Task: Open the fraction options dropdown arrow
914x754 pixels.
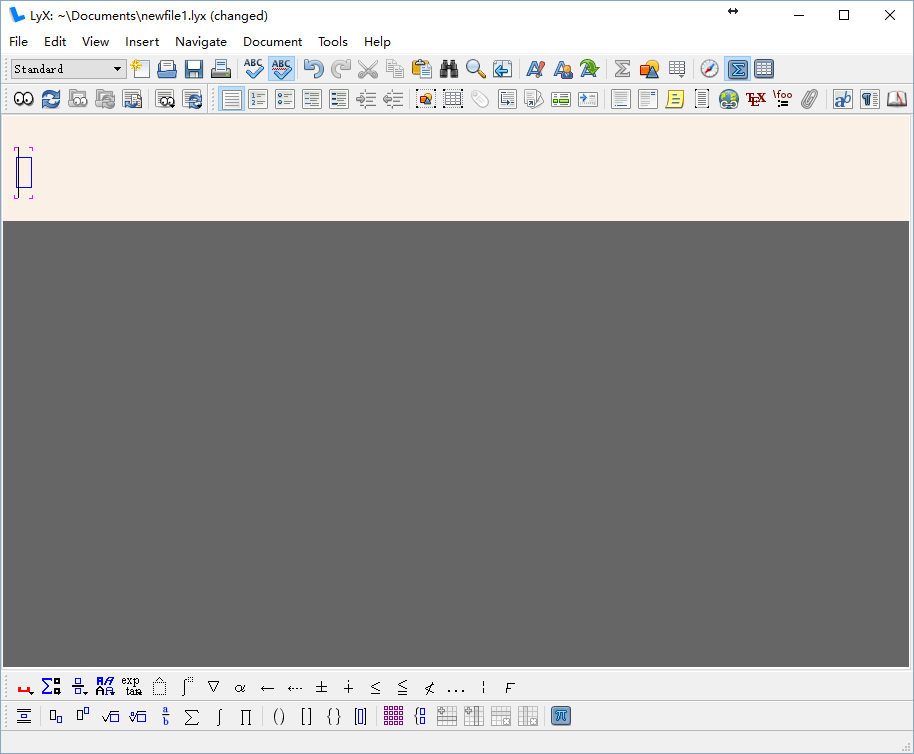Action: coord(83,692)
